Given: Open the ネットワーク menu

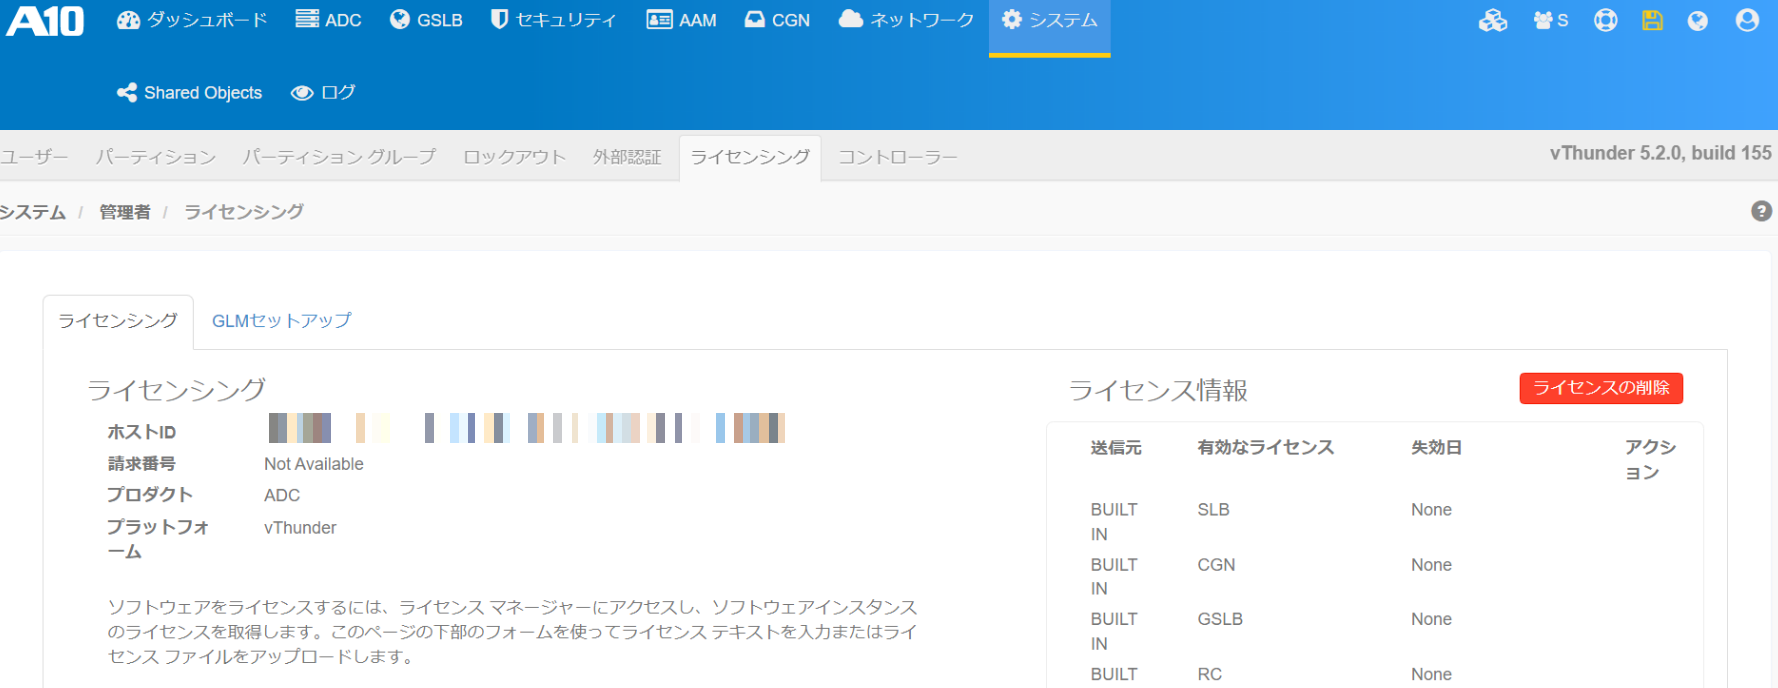Looking at the screenshot, I should pyautogui.click(x=906, y=20).
